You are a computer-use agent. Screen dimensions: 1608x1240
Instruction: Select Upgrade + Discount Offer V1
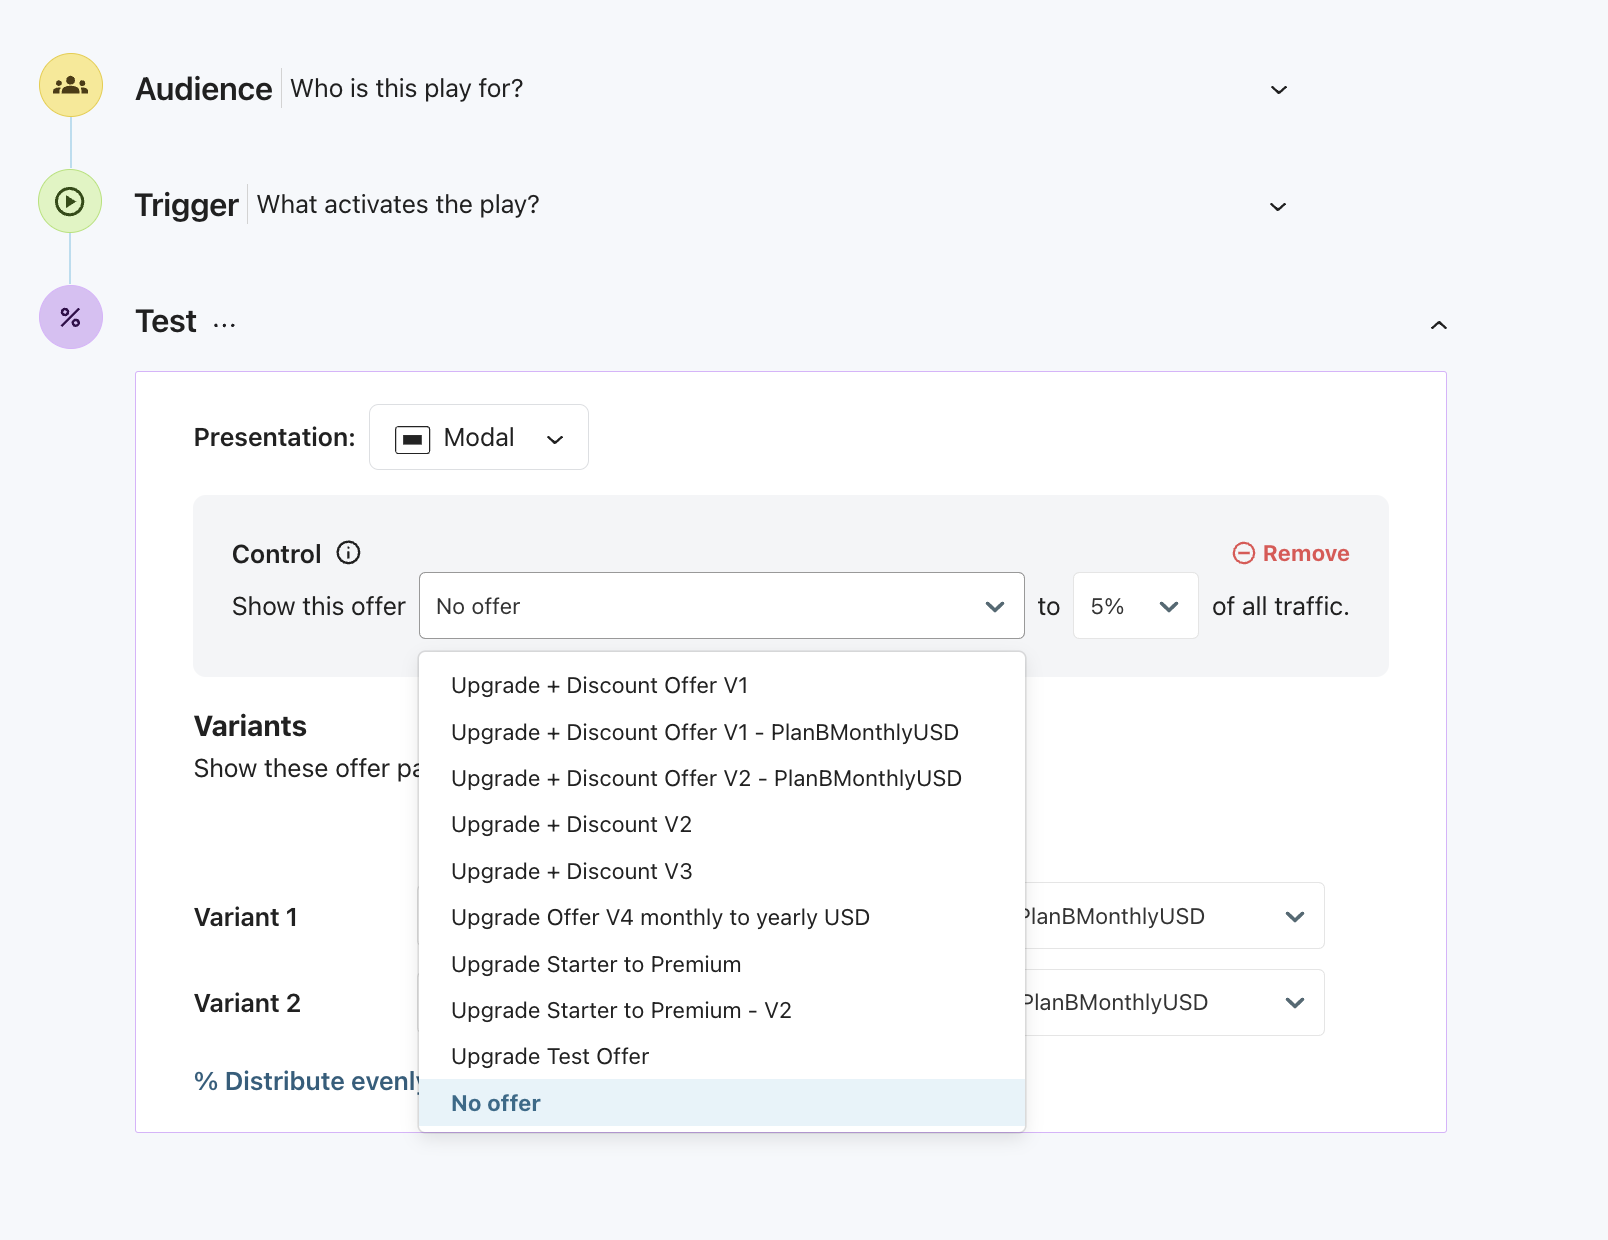[x=722, y=686]
